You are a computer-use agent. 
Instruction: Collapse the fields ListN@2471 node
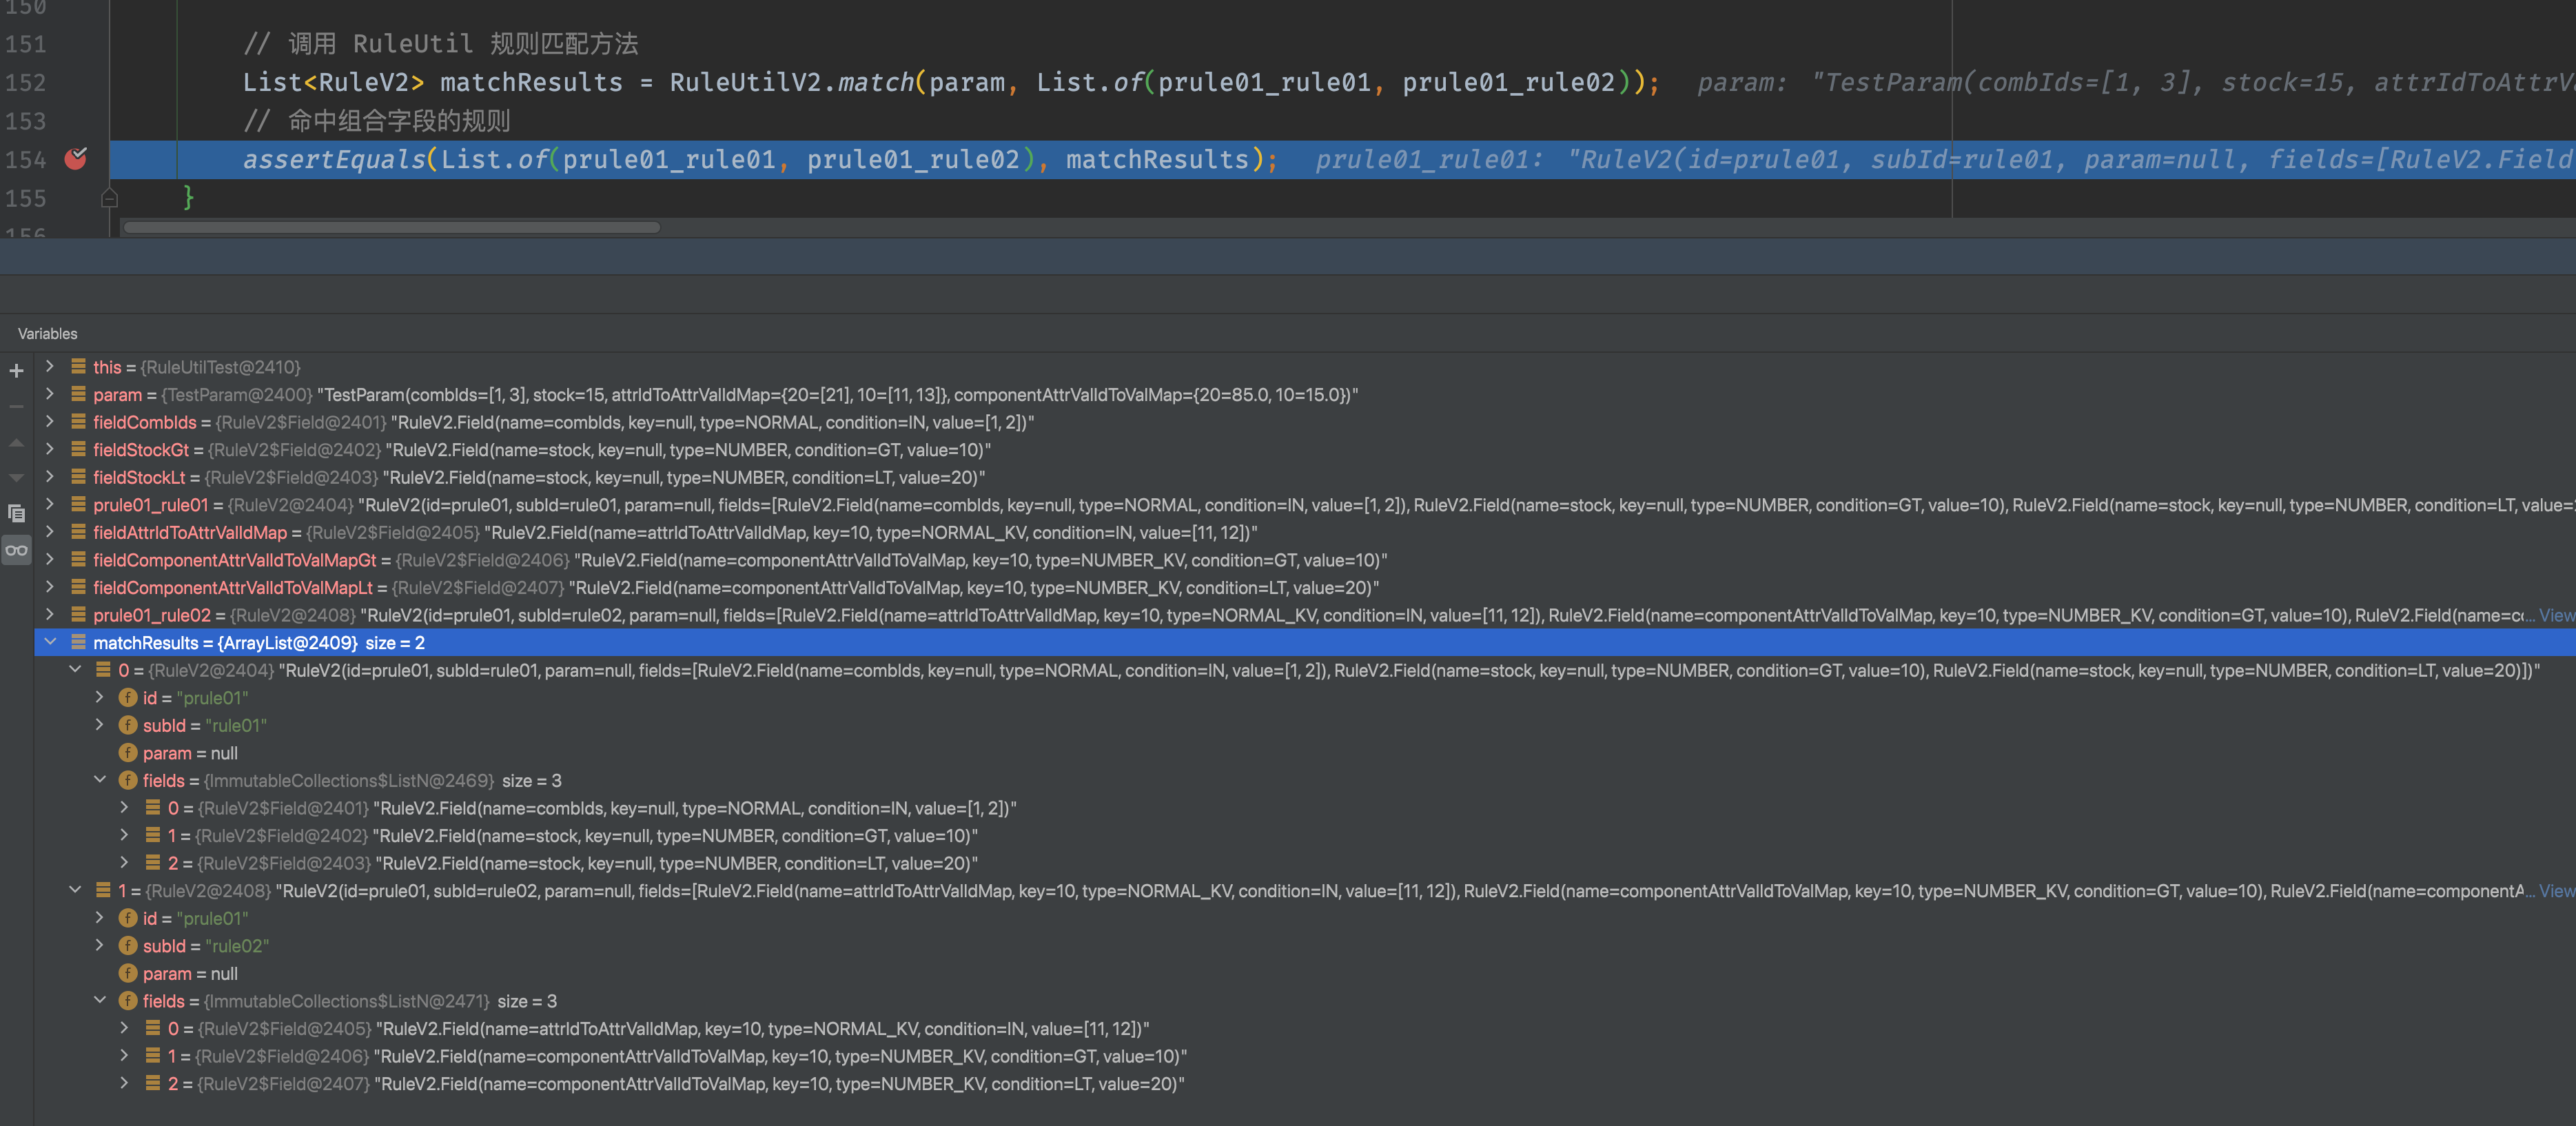coord(100,1000)
